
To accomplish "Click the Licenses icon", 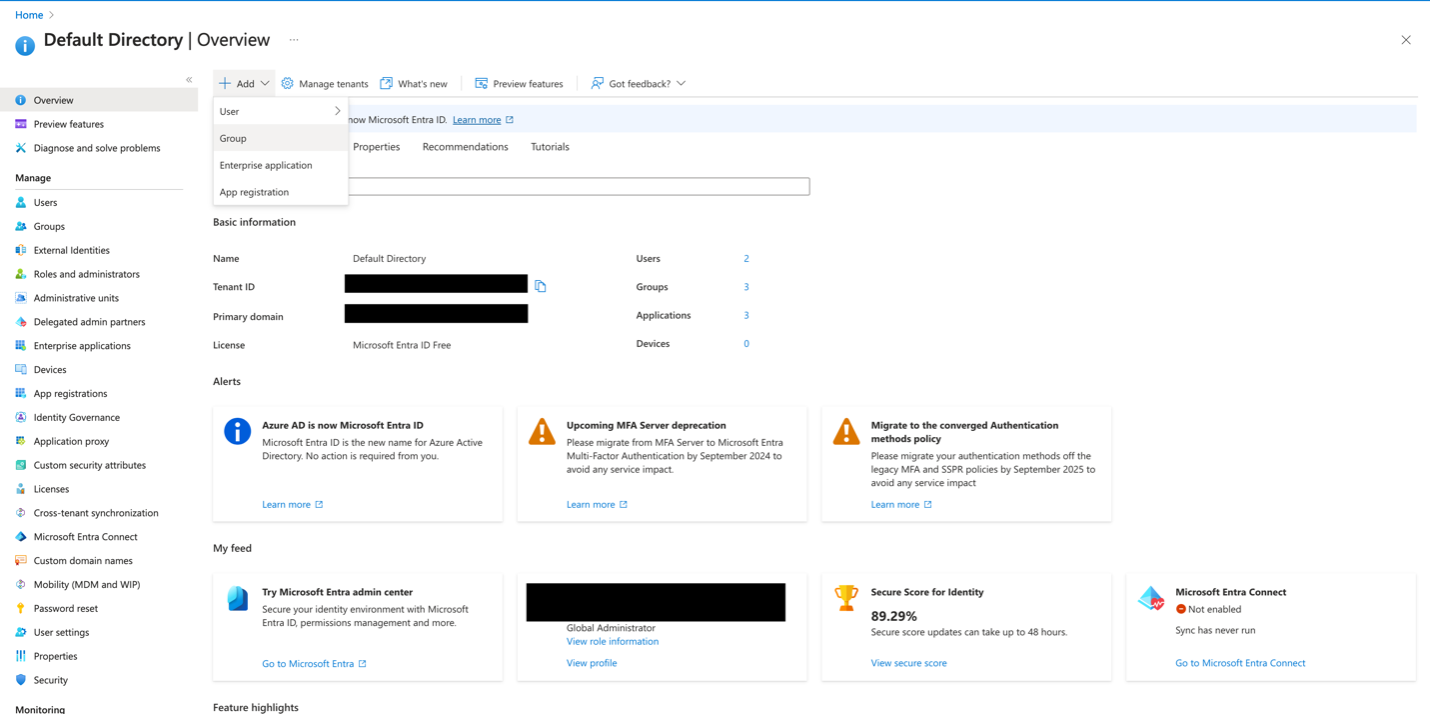I will (x=21, y=489).
